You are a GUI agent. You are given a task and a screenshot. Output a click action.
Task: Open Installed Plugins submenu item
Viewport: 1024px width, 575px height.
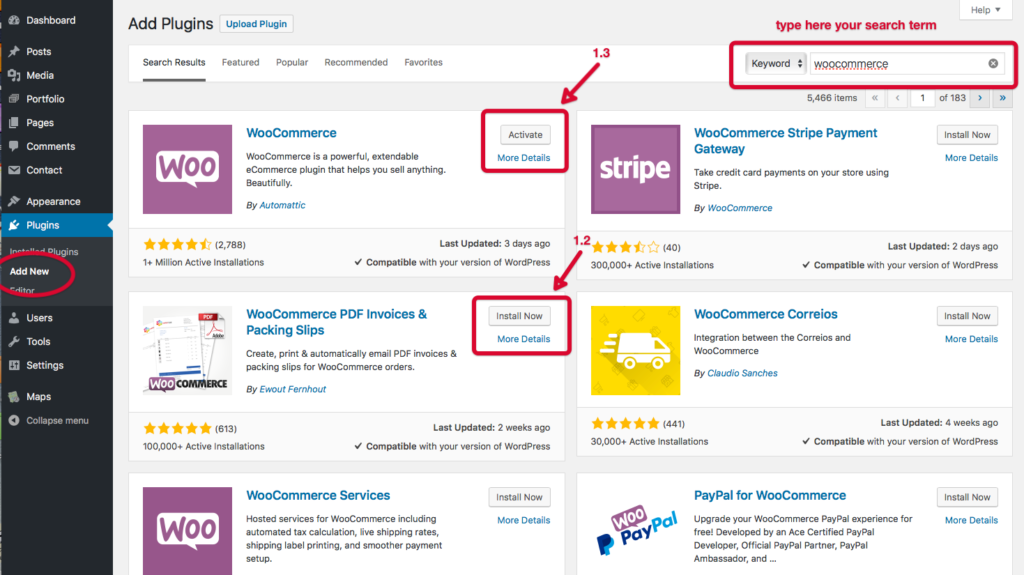tap(44, 252)
